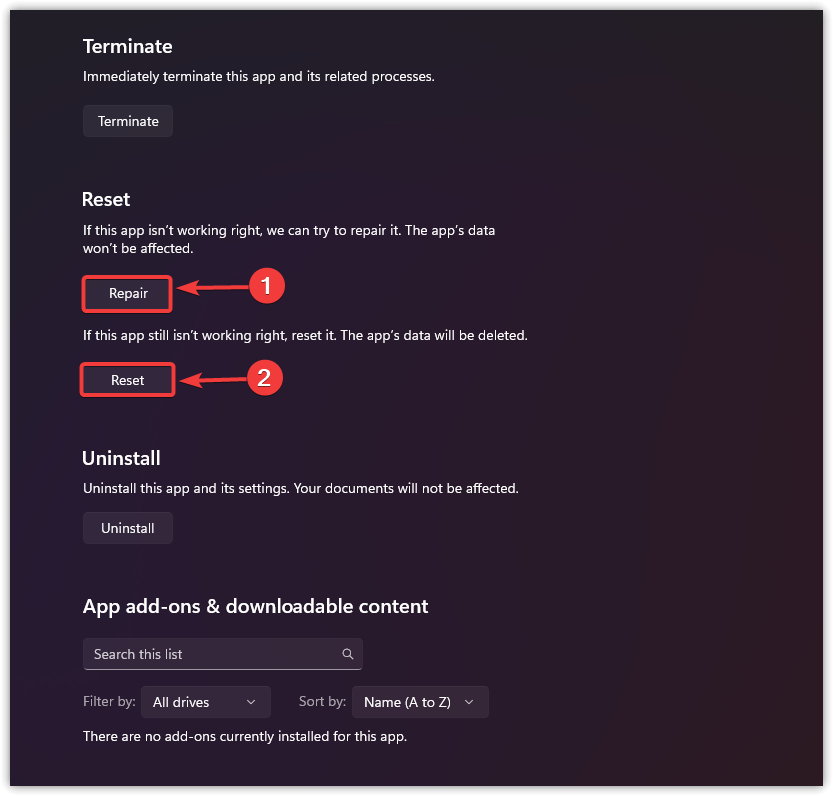The height and width of the screenshot is (796, 833).
Task: Click the 'Uninstall' section heading
Action: (121, 458)
